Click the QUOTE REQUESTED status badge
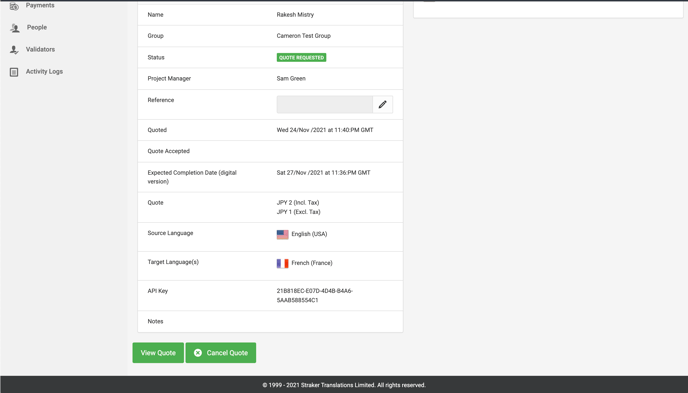688x393 pixels. (x=301, y=57)
